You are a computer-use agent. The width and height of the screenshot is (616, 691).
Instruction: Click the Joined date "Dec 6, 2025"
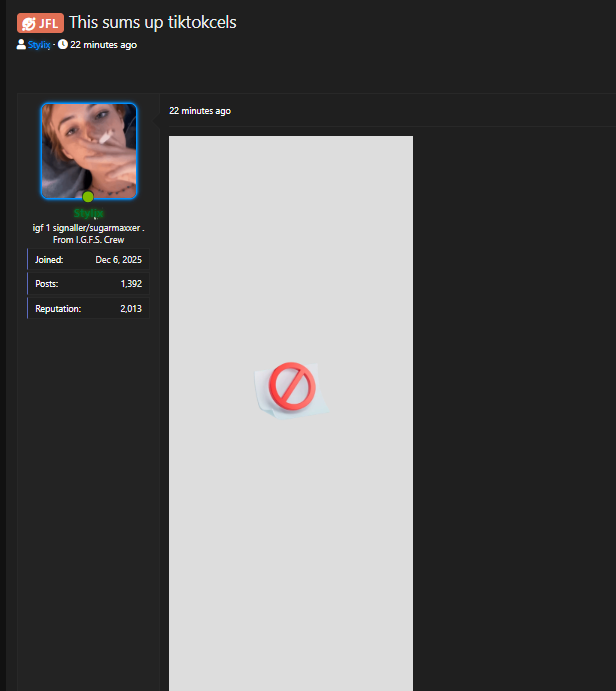[119, 260]
